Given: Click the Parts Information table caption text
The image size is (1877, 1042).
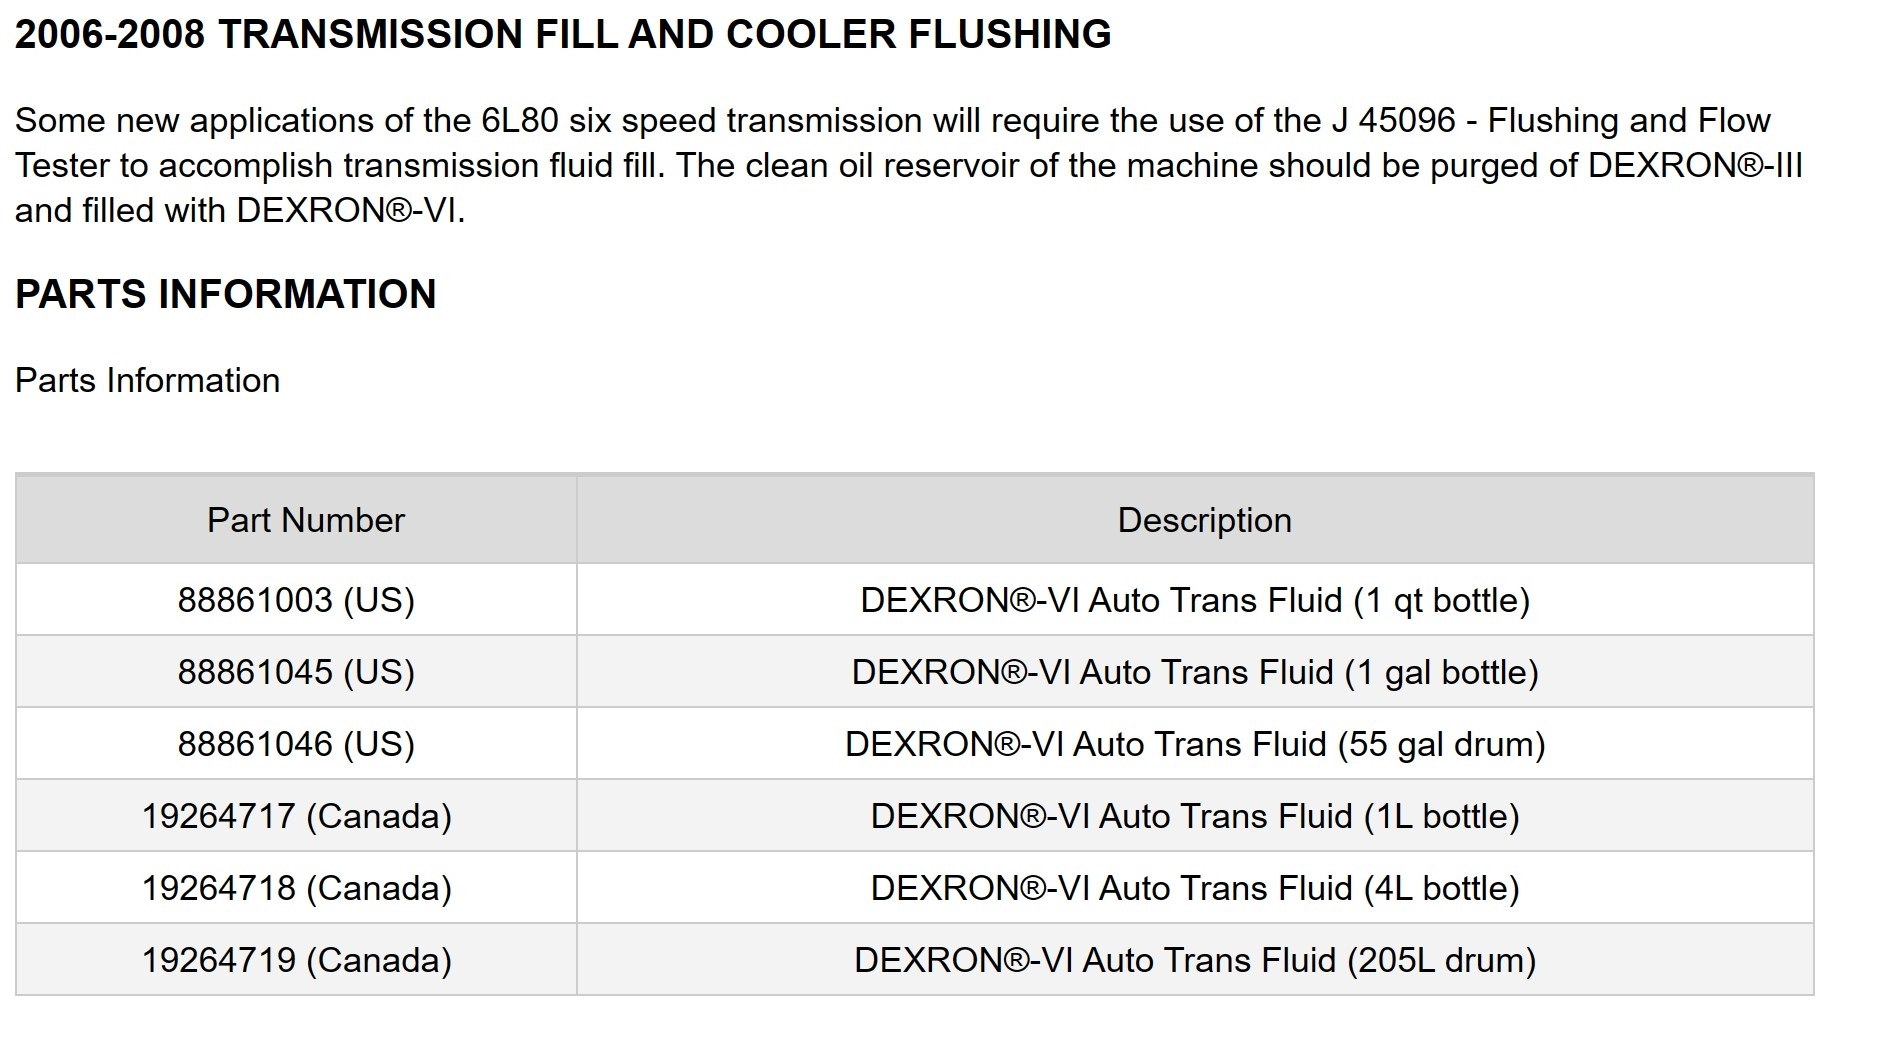Looking at the screenshot, I should 148,380.
